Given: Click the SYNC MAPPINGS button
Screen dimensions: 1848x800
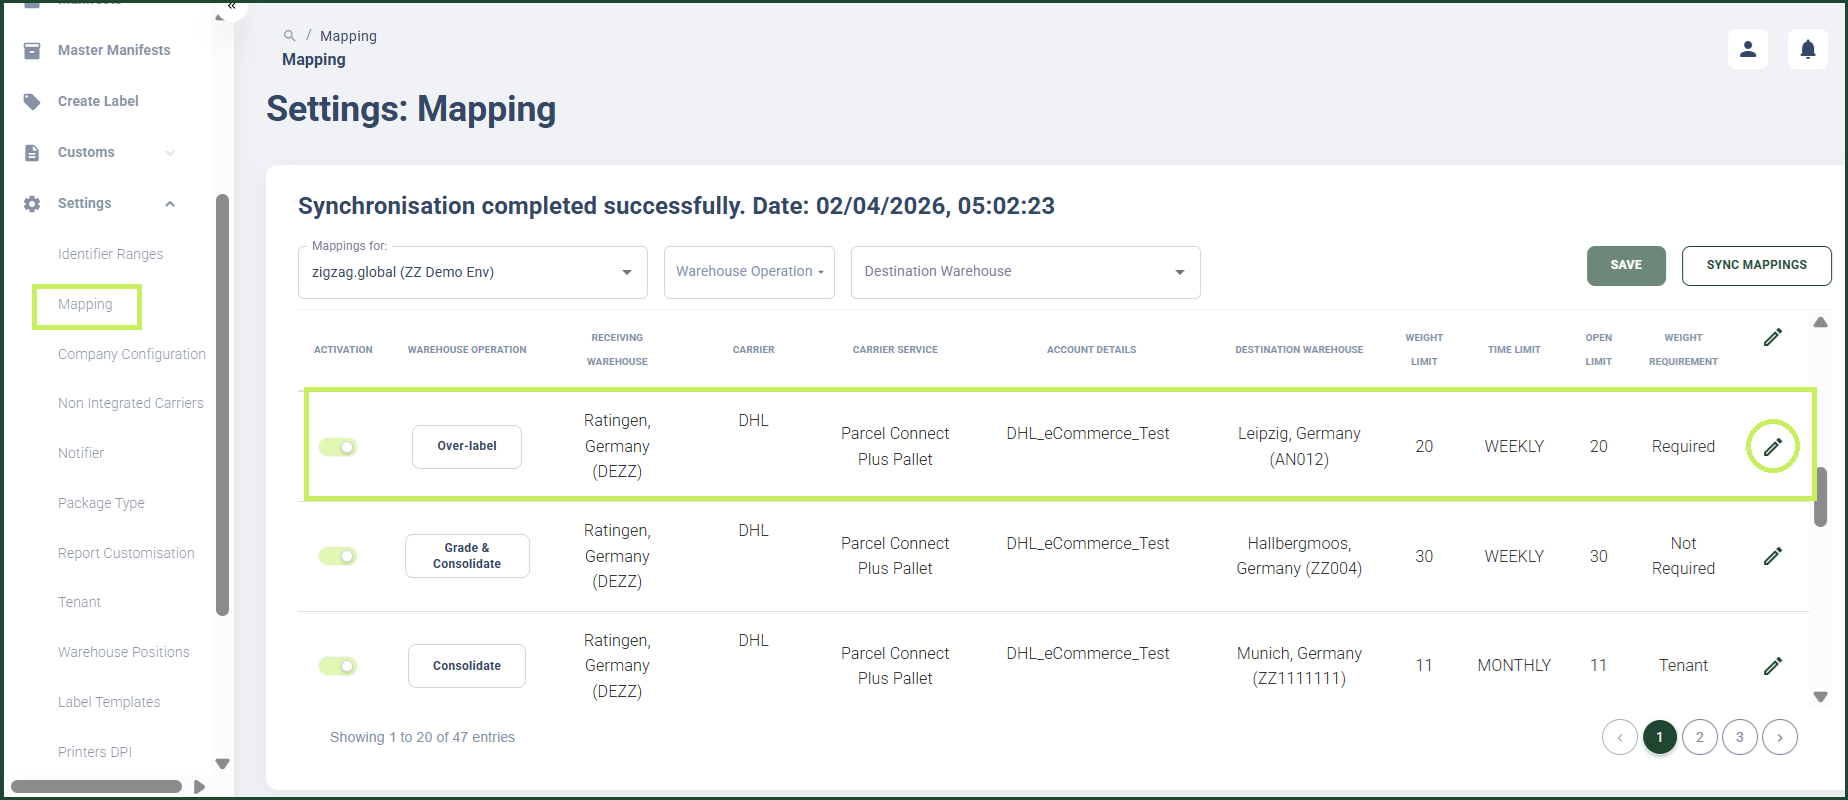Looking at the screenshot, I should (x=1757, y=266).
